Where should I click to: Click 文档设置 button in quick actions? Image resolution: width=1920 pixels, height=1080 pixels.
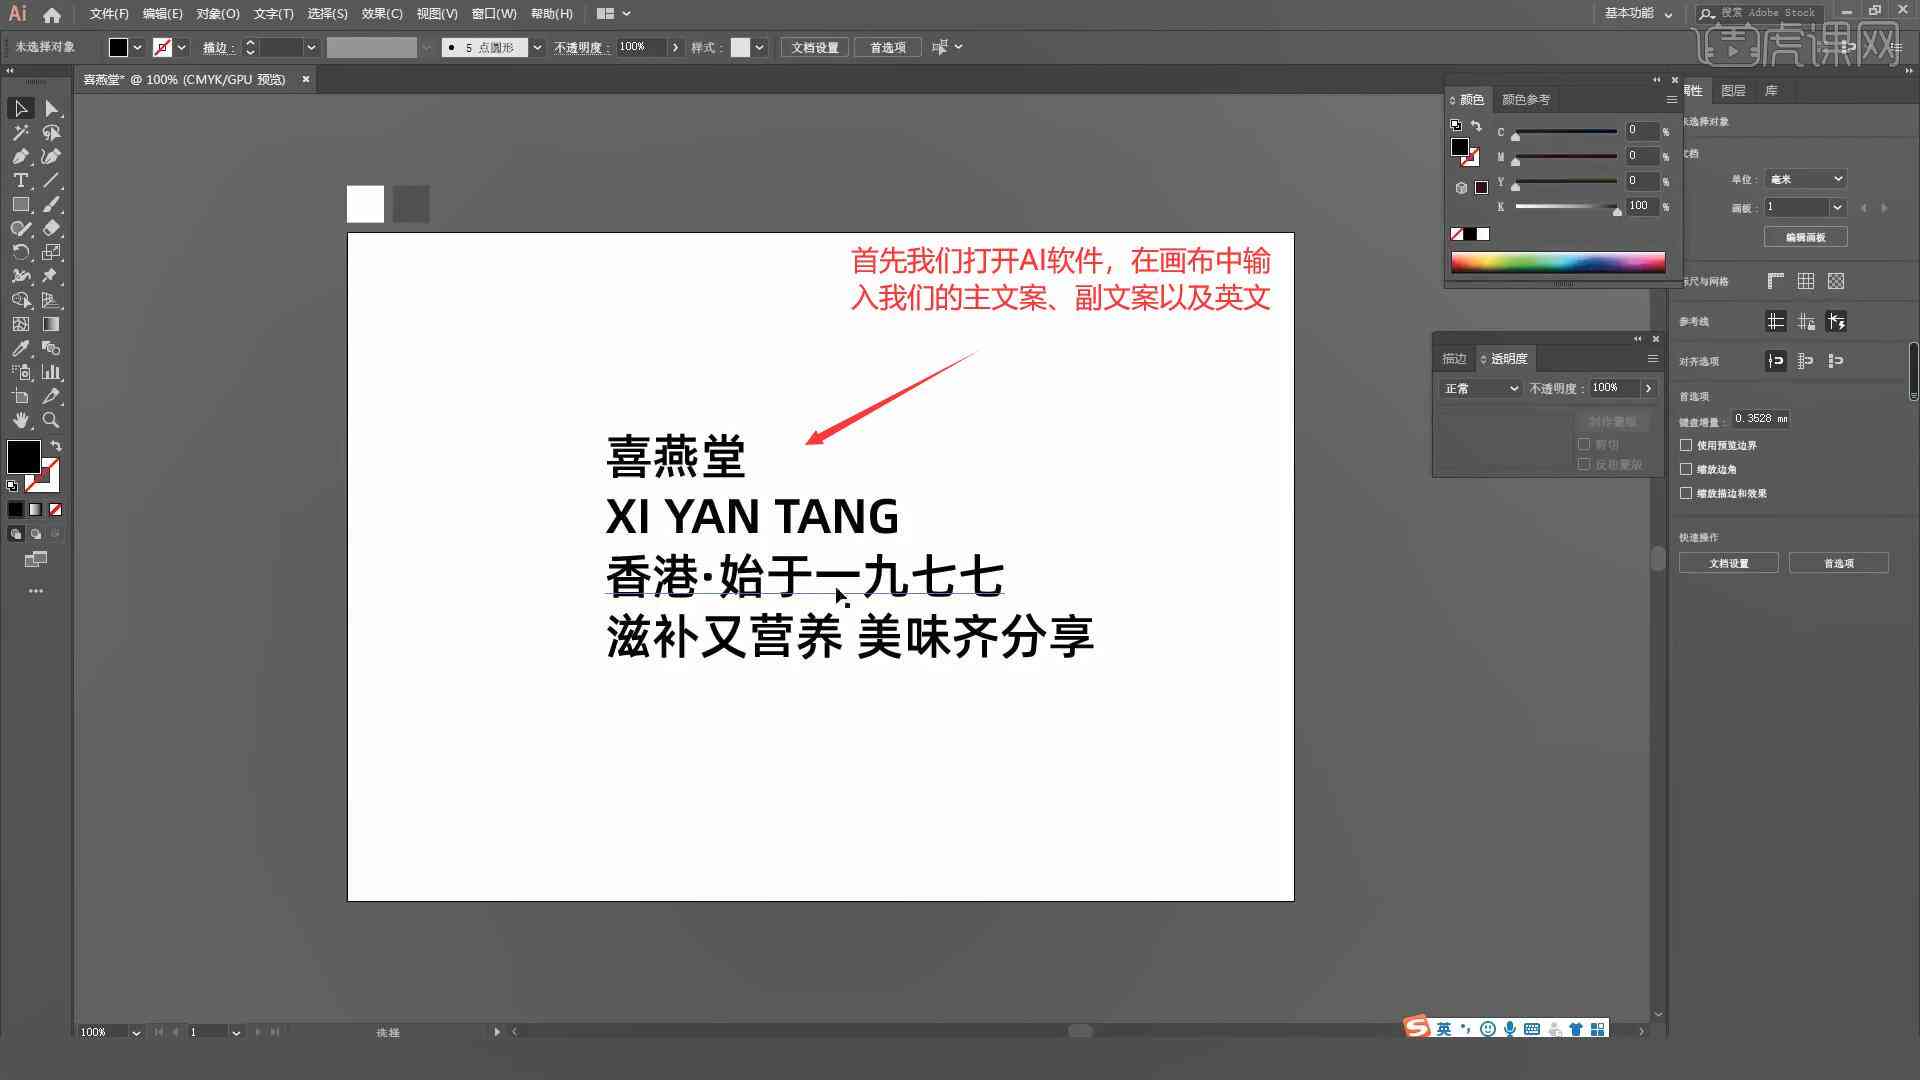tap(1730, 563)
